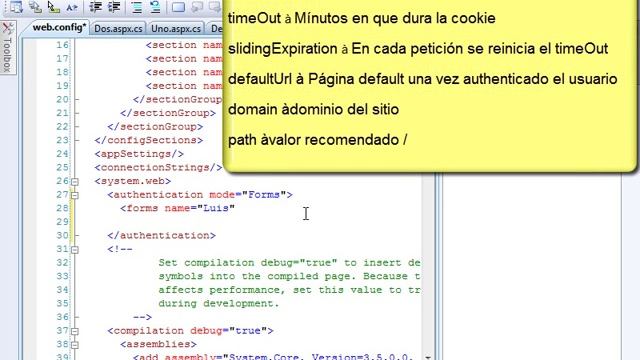Viewport: 640px width, 360px height.
Task: Collapse the compilation element at line 37
Action: pos(75,331)
